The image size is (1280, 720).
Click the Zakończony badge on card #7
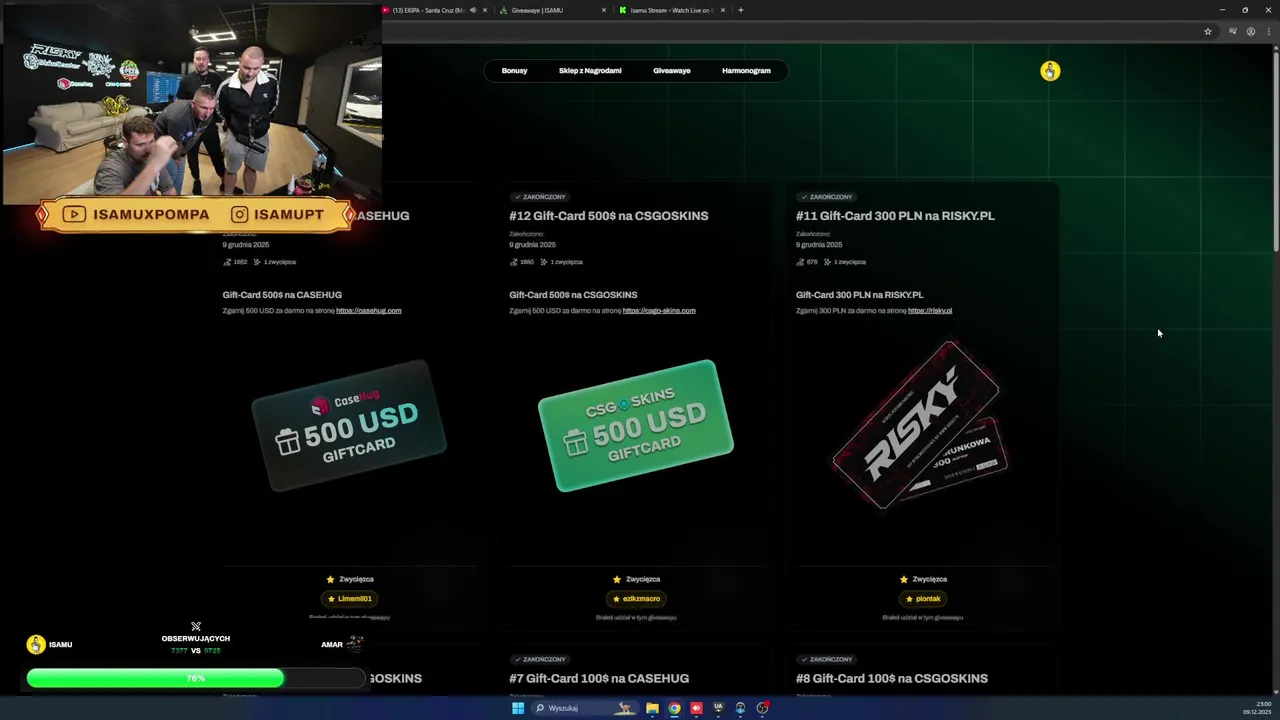click(540, 660)
